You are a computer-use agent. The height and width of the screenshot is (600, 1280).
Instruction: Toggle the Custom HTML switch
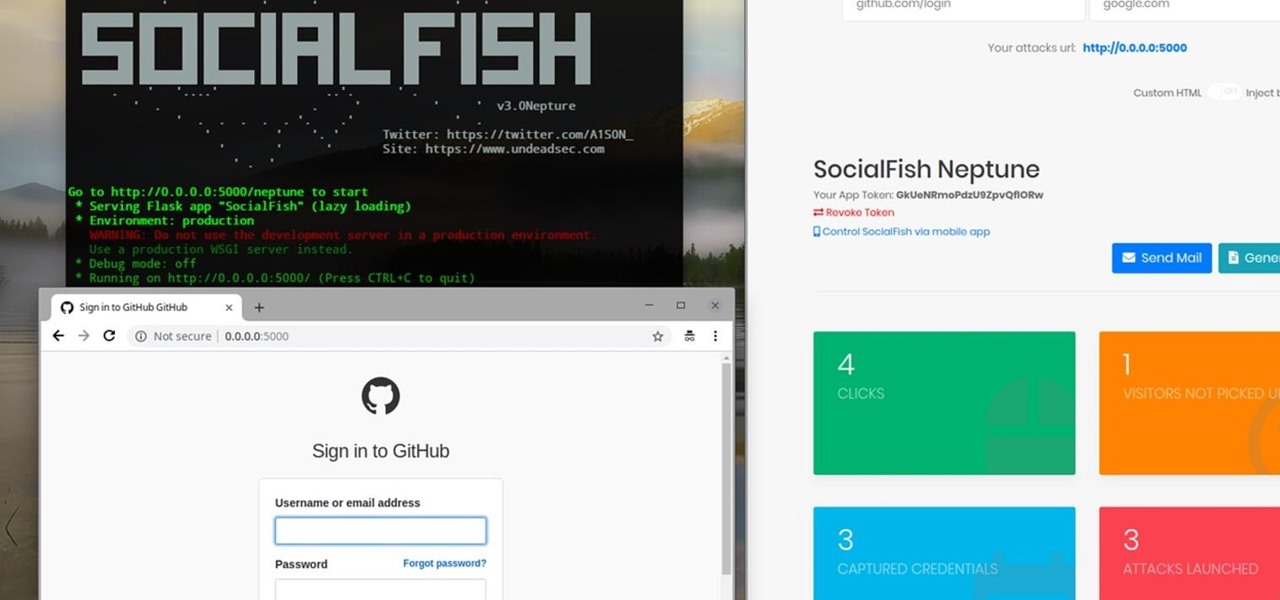(x=1224, y=92)
